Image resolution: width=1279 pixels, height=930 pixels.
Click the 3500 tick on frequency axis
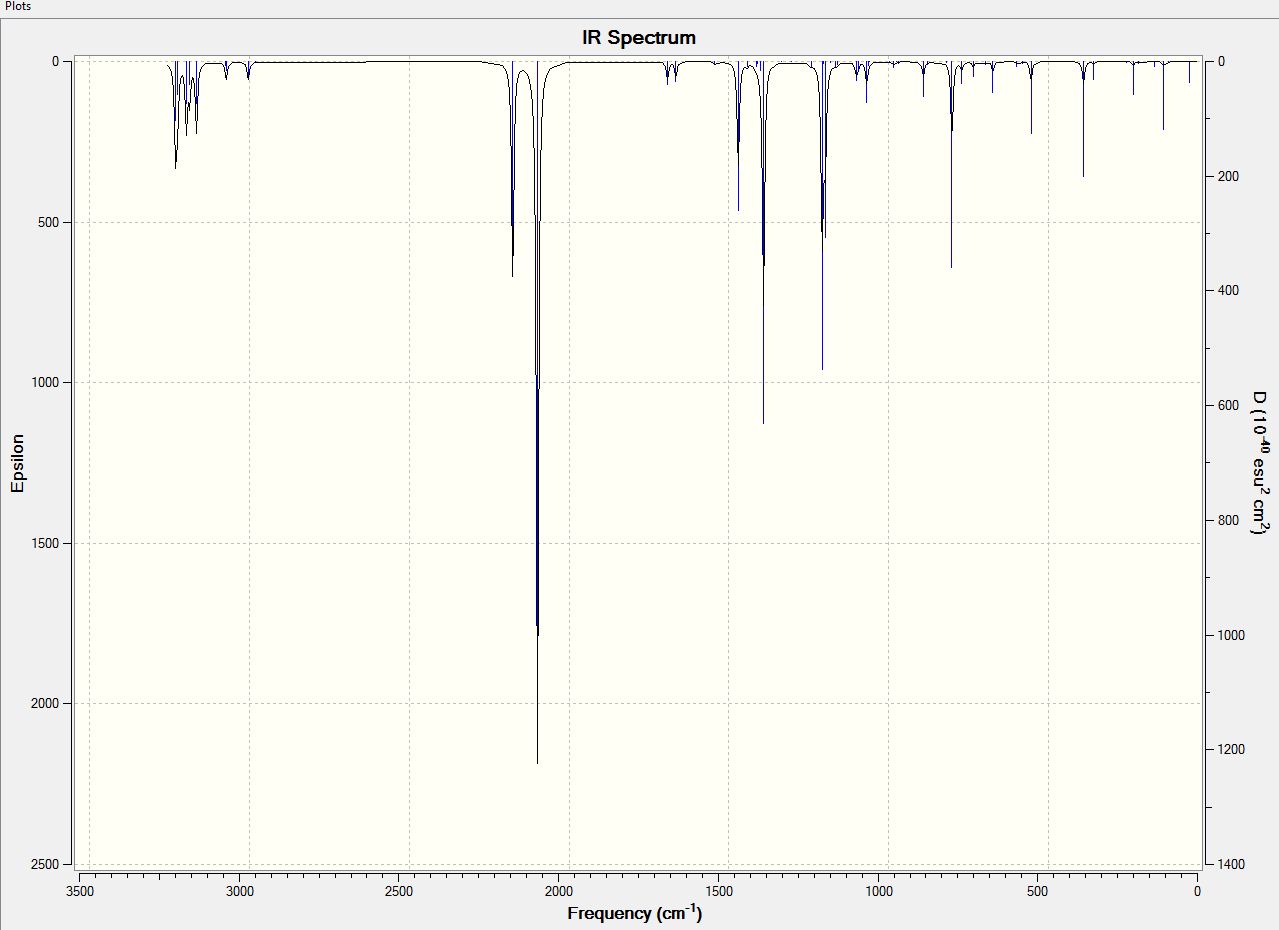(x=79, y=890)
